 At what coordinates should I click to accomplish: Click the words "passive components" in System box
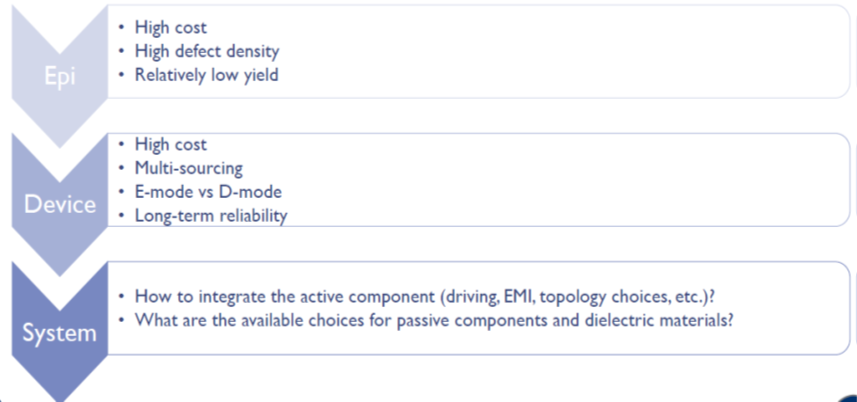478,320
